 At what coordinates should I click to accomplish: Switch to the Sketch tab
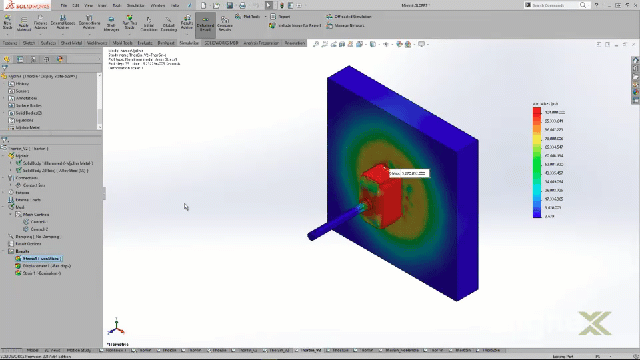(29, 43)
